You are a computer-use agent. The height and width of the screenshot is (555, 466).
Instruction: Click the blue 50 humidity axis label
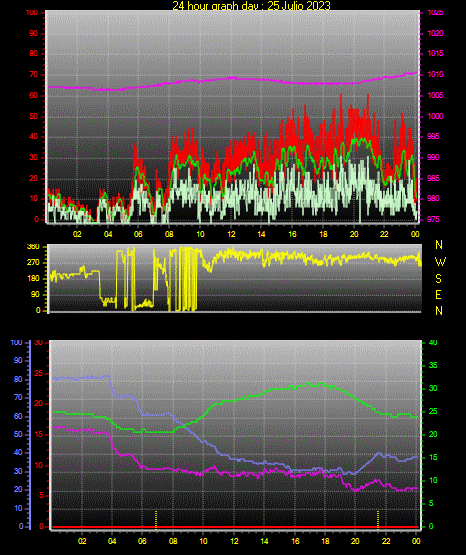(x=18, y=434)
